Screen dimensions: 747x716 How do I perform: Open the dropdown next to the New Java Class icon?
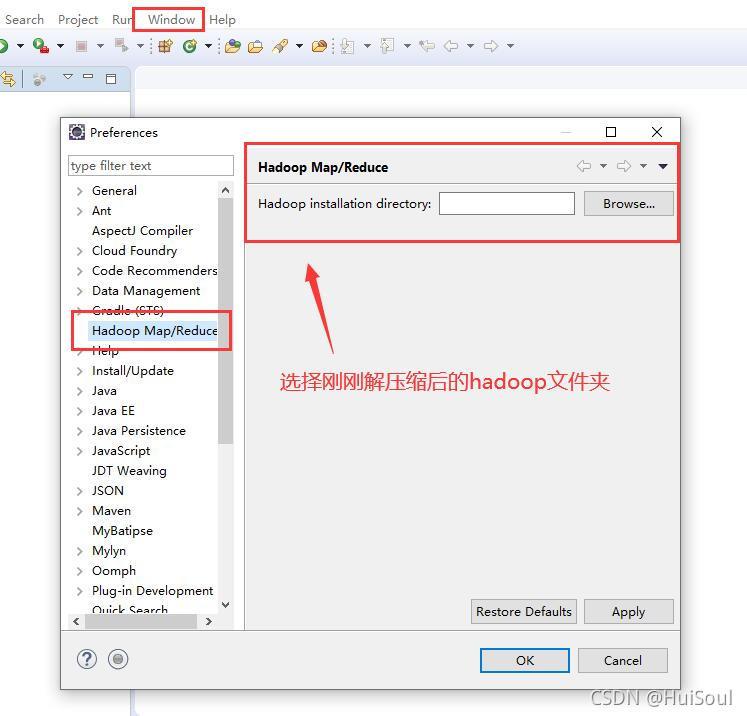point(208,46)
